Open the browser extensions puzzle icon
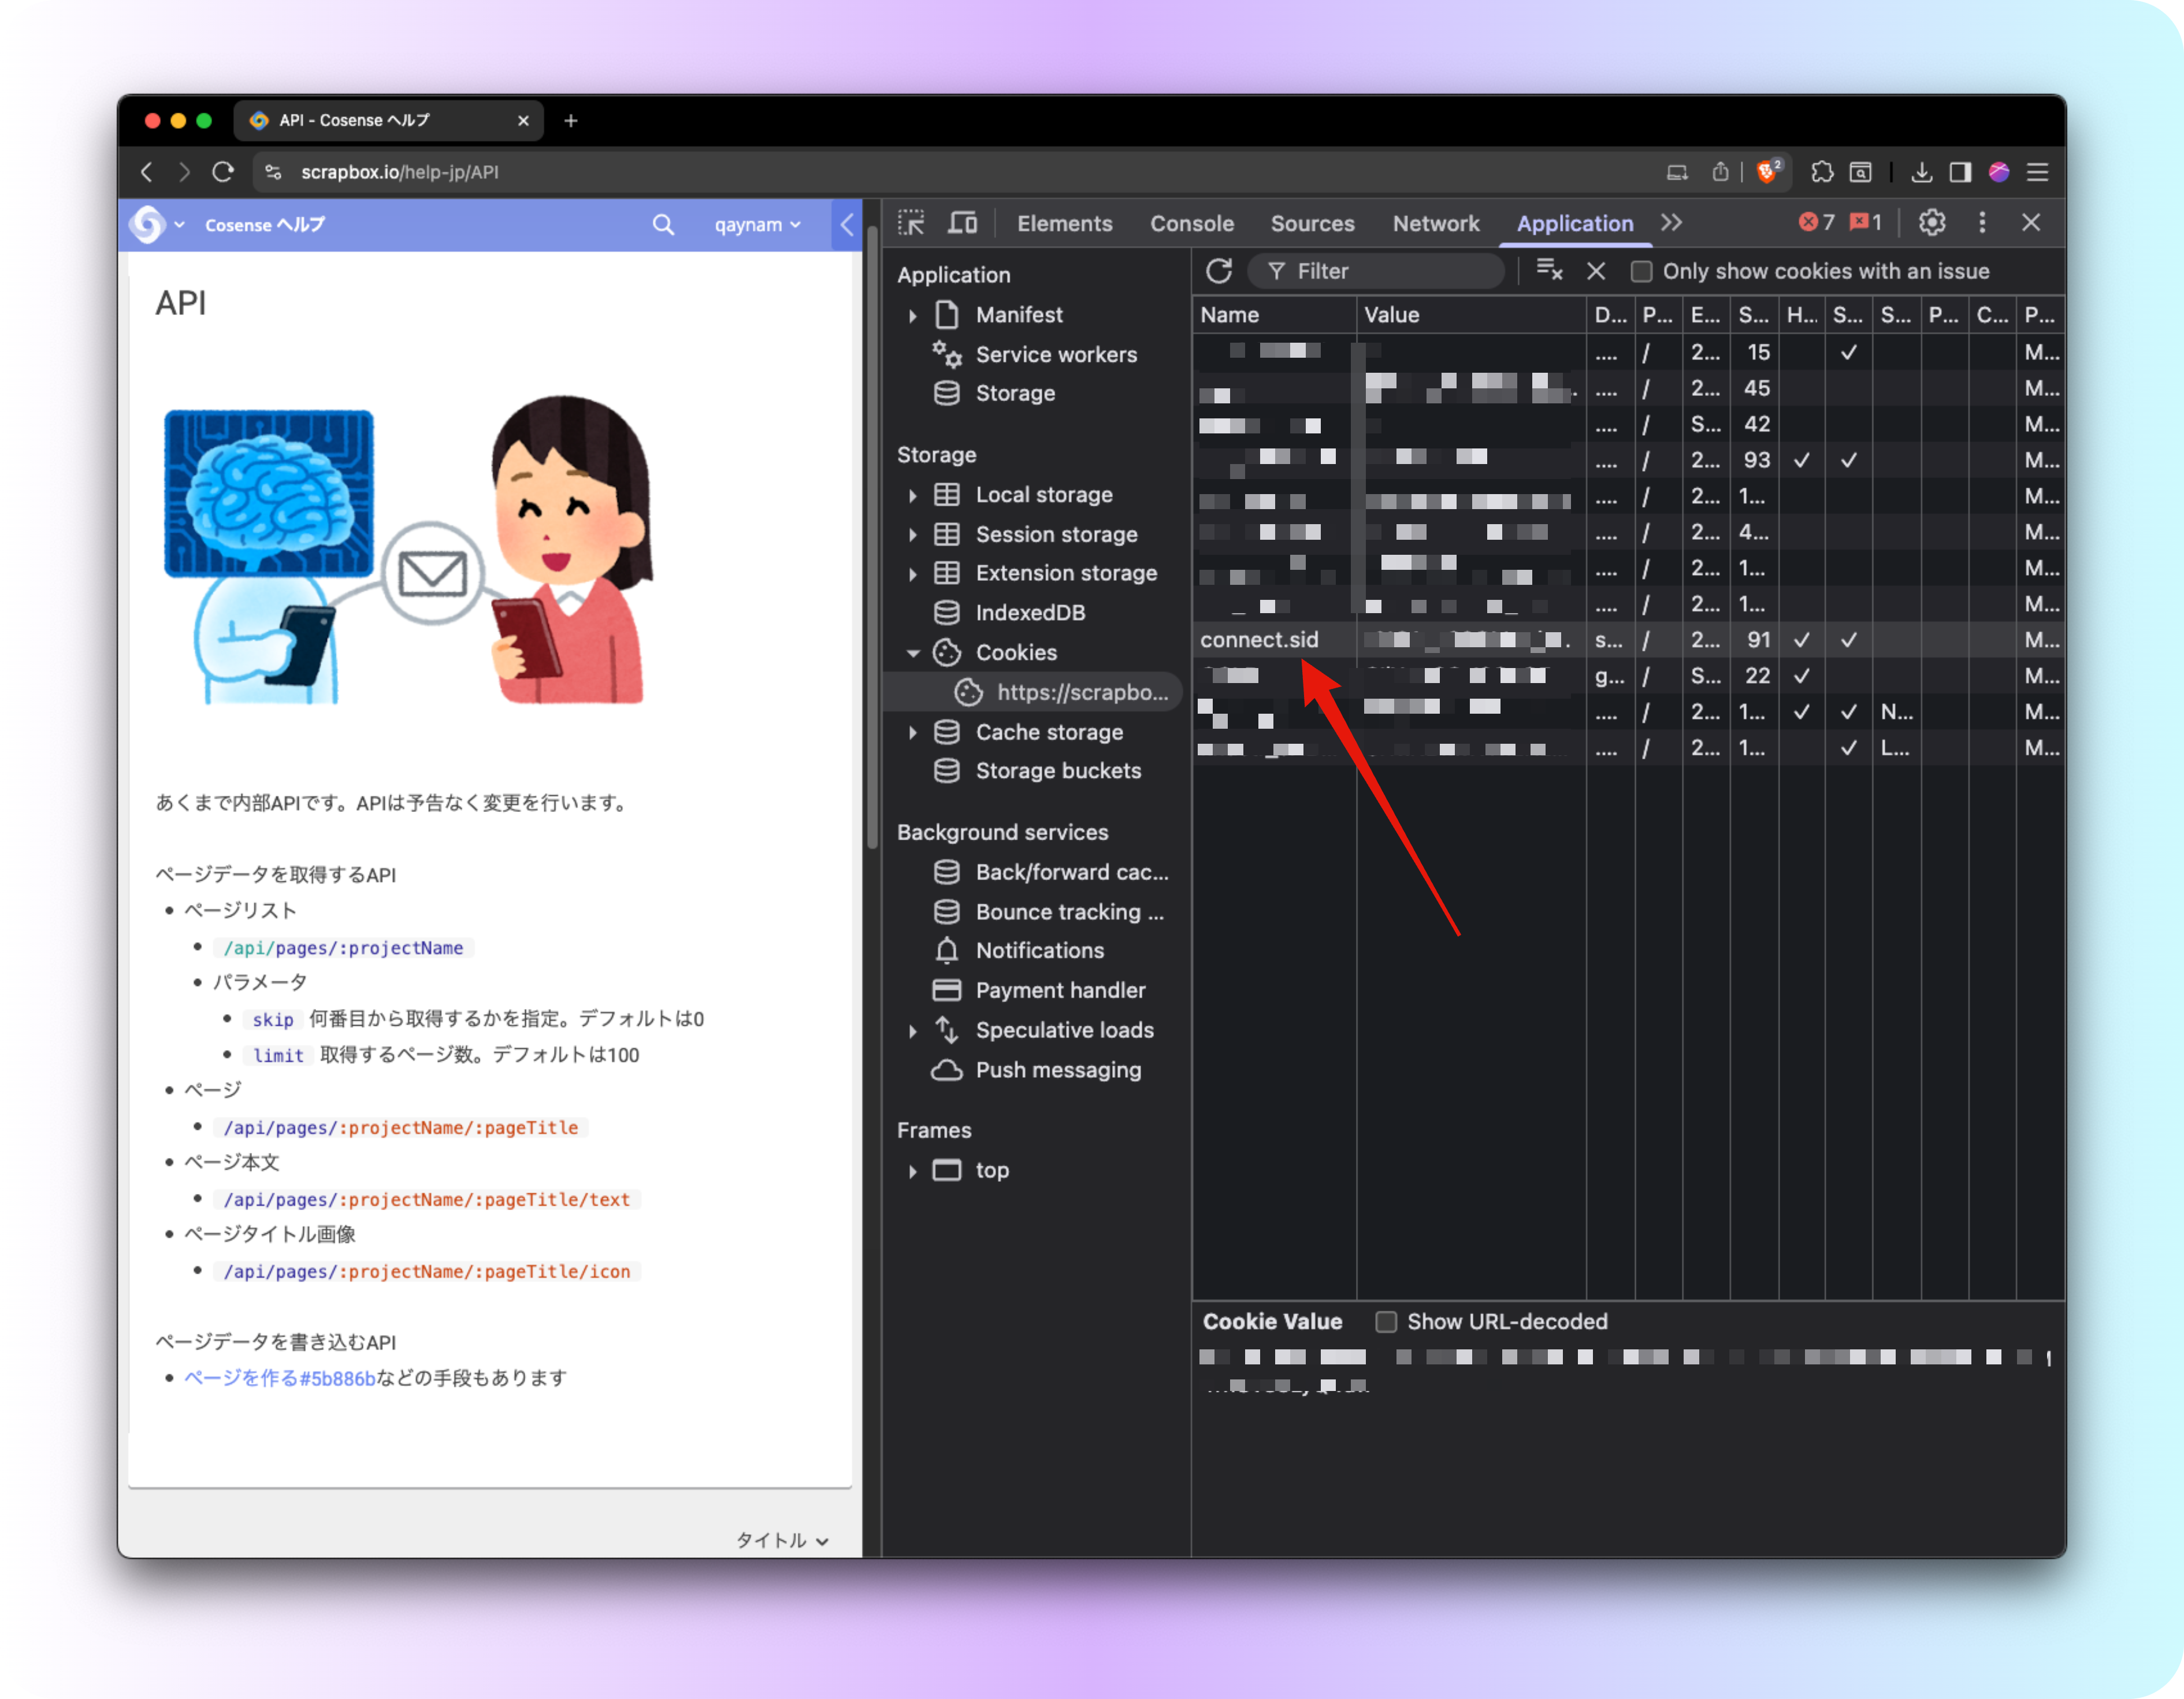Screen dimensions: 2184x1699 point(1822,172)
